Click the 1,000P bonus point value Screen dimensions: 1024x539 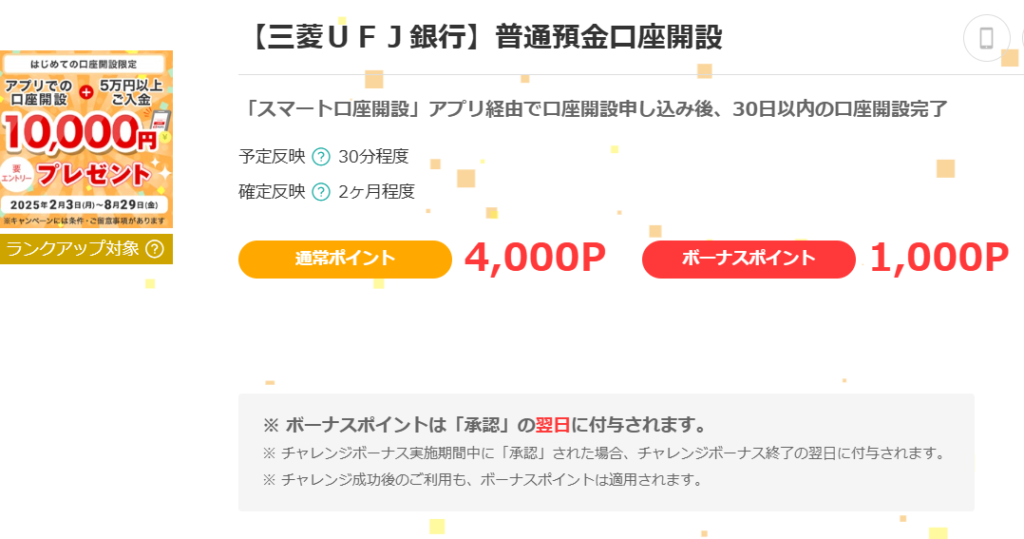point(939,258)
